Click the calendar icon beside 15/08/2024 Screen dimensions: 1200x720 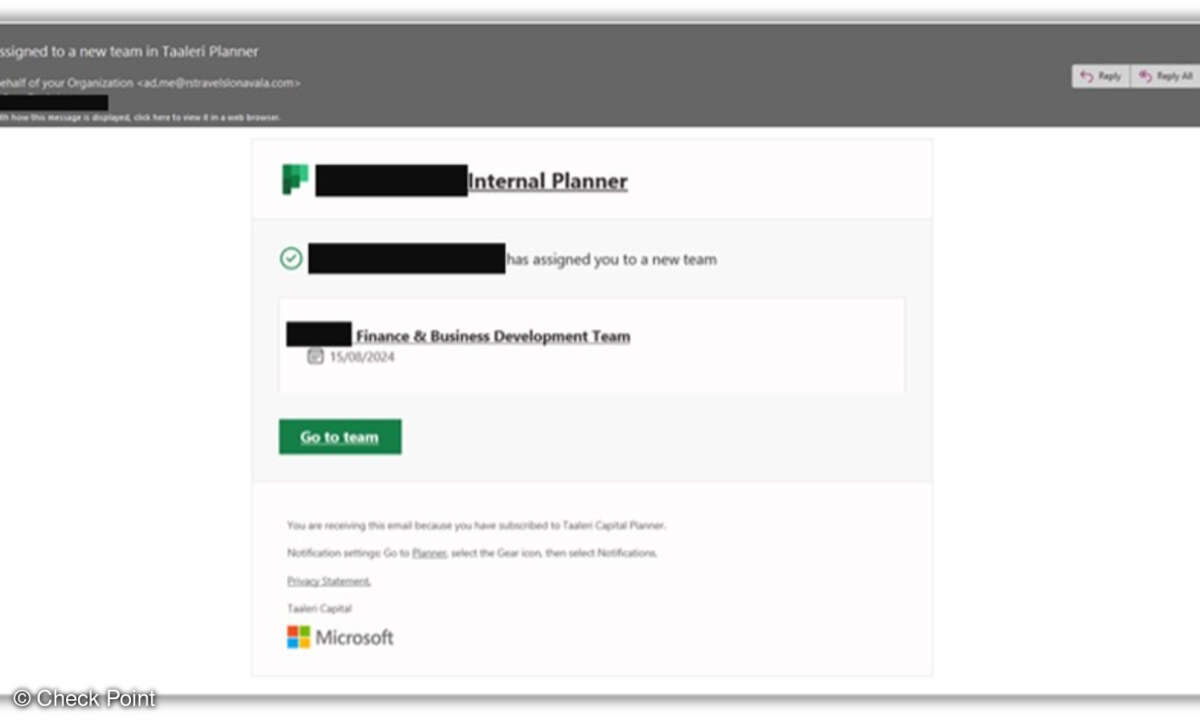click(x=315, y=356)
